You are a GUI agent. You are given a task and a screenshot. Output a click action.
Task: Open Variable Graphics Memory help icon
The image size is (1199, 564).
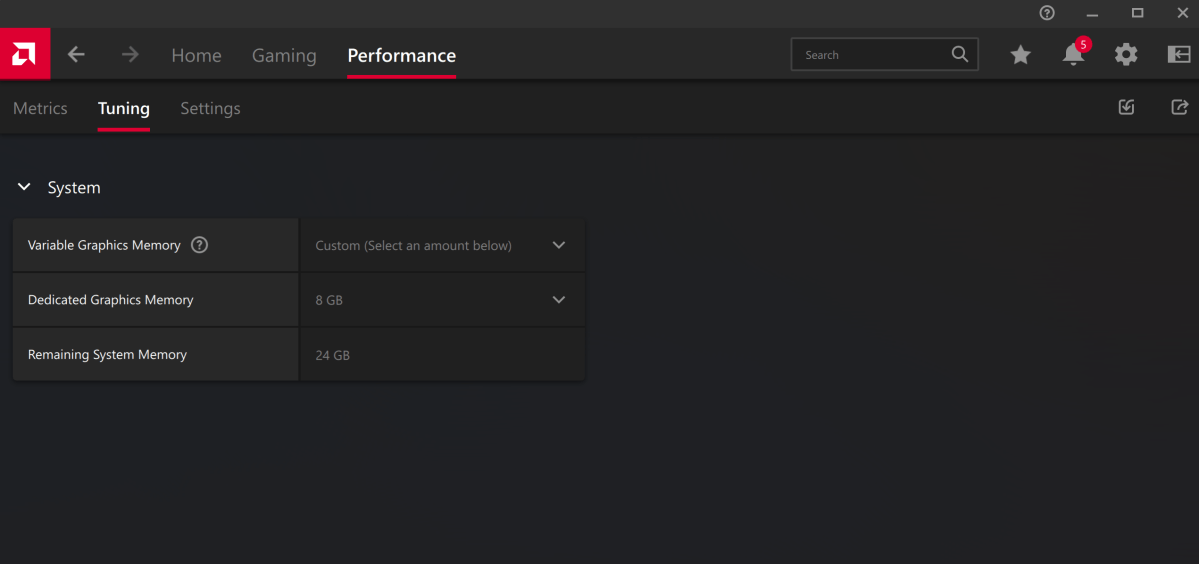(x=200, y=245)
